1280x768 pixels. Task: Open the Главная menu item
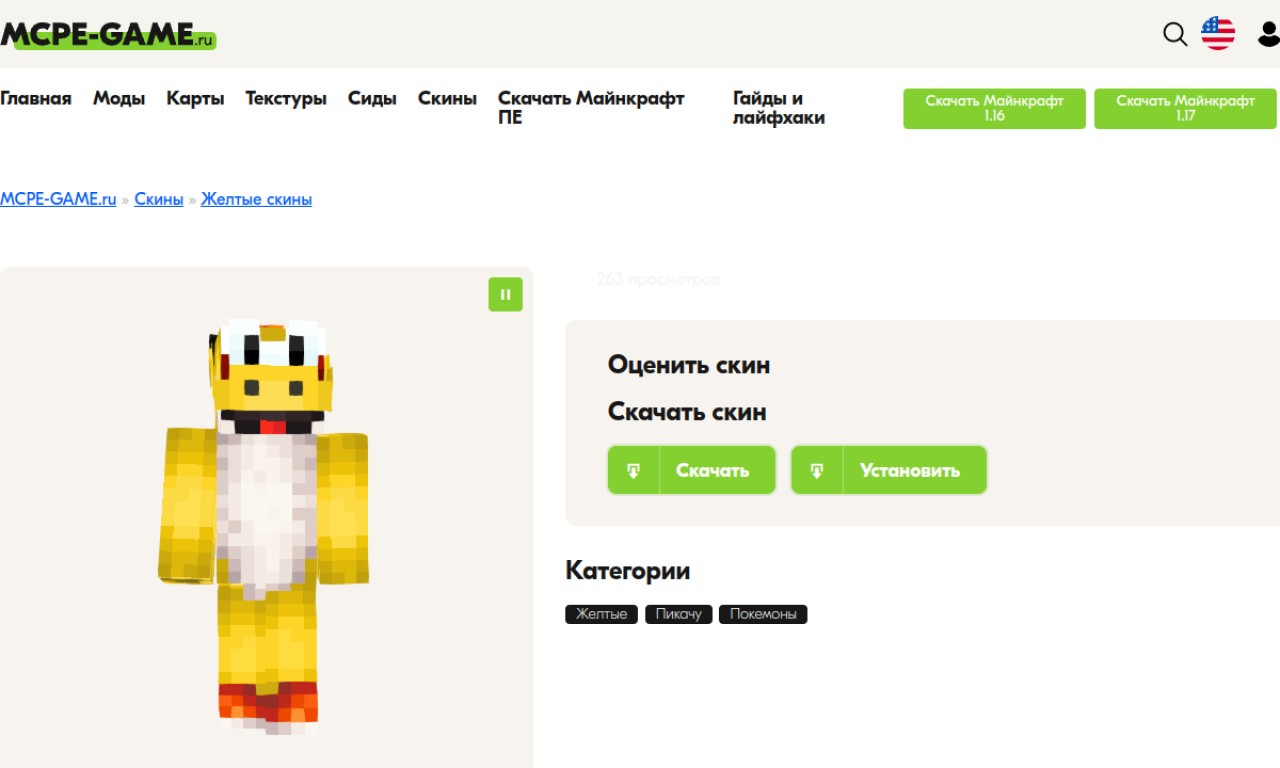[x=36, y=98]
